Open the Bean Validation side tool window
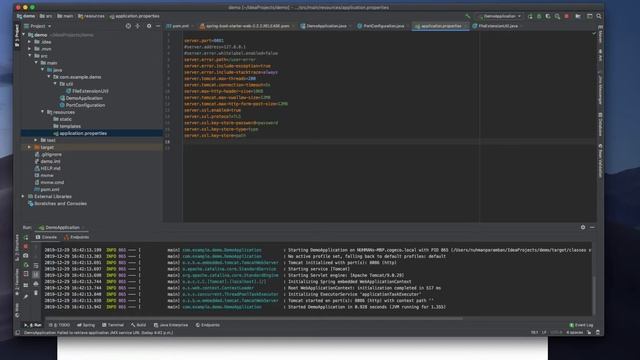Image resolution: width=640 pixels, height=360 pixels. coord(600,160)
